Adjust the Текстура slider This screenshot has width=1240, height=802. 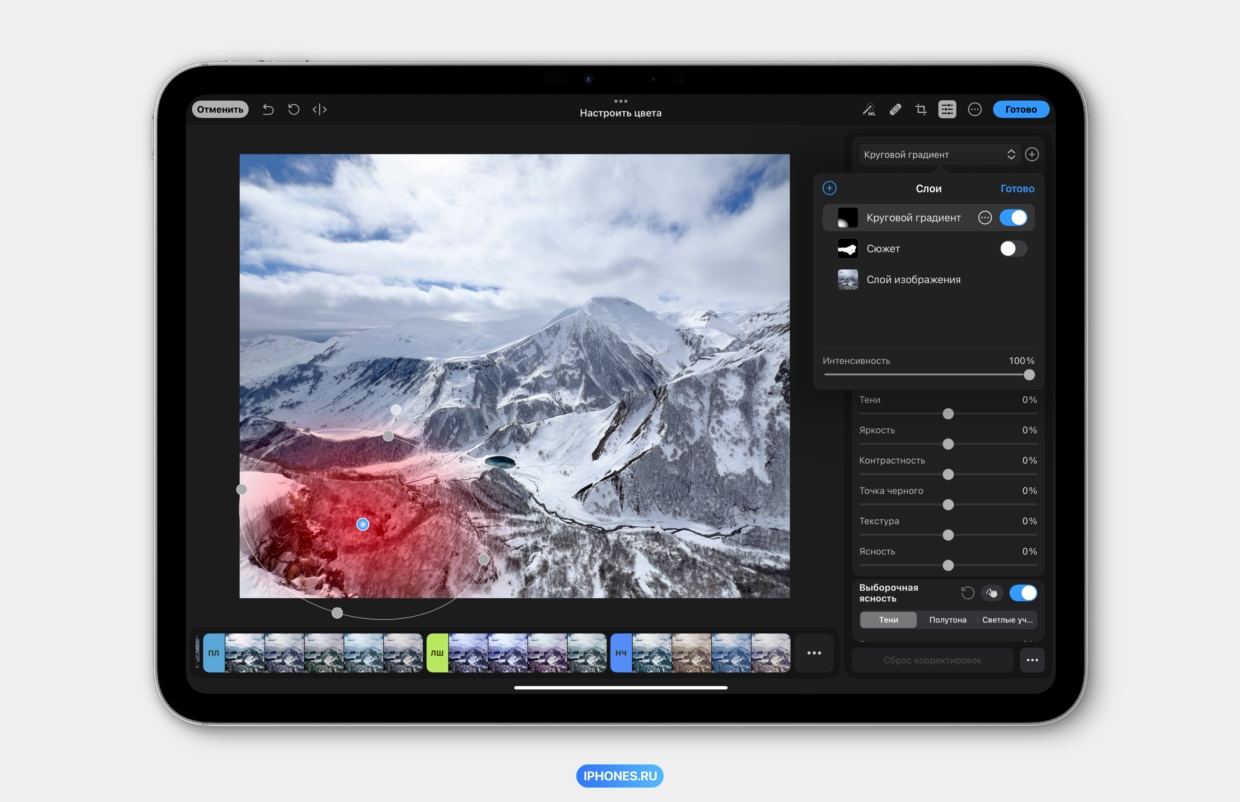pyautogui.click(x=948, y=535)
